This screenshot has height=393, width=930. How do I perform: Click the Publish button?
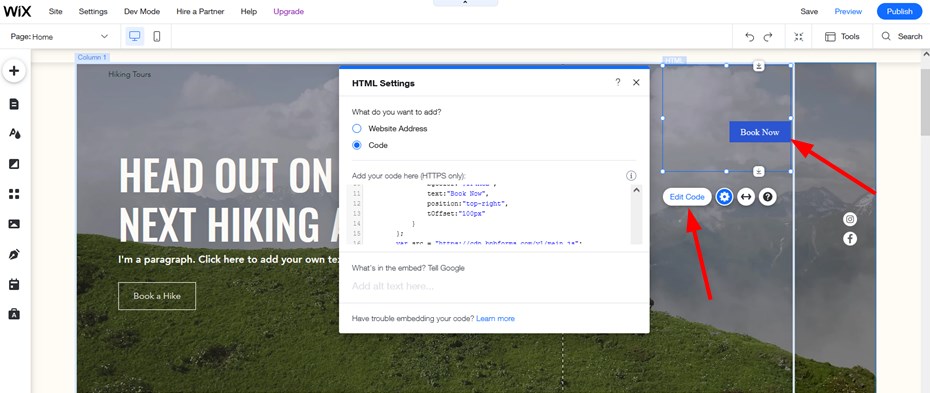pos(900,11)
